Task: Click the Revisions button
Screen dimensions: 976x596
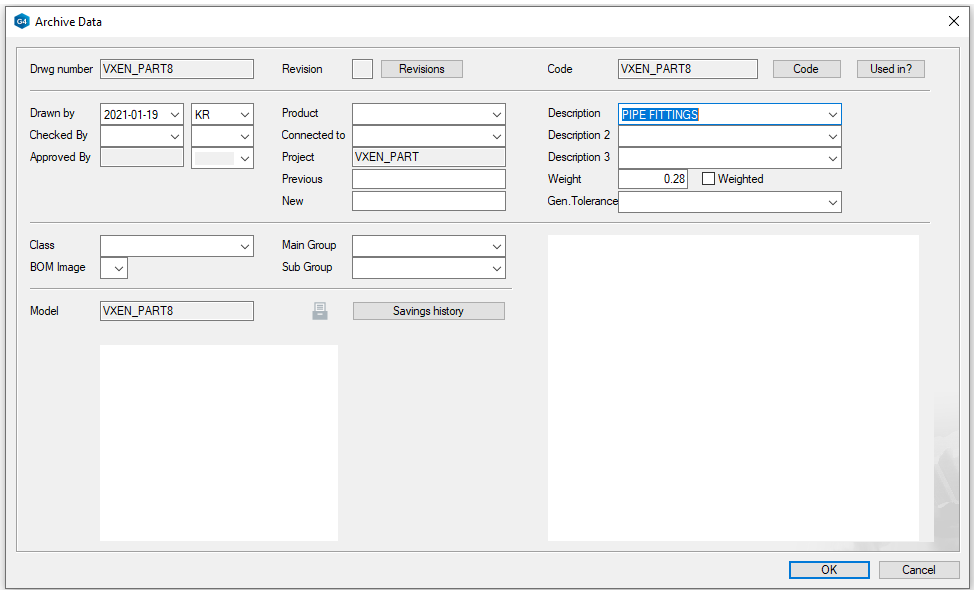Action: click(421, 69)
